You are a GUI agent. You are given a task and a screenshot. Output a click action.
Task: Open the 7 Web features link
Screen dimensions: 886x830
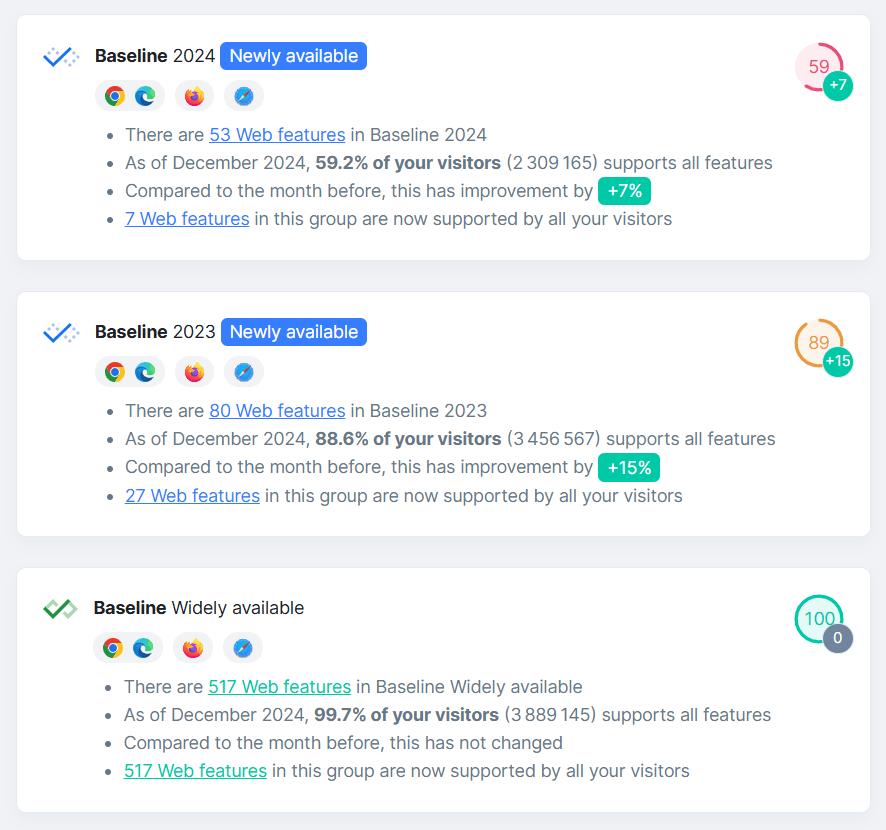point(187,218)
